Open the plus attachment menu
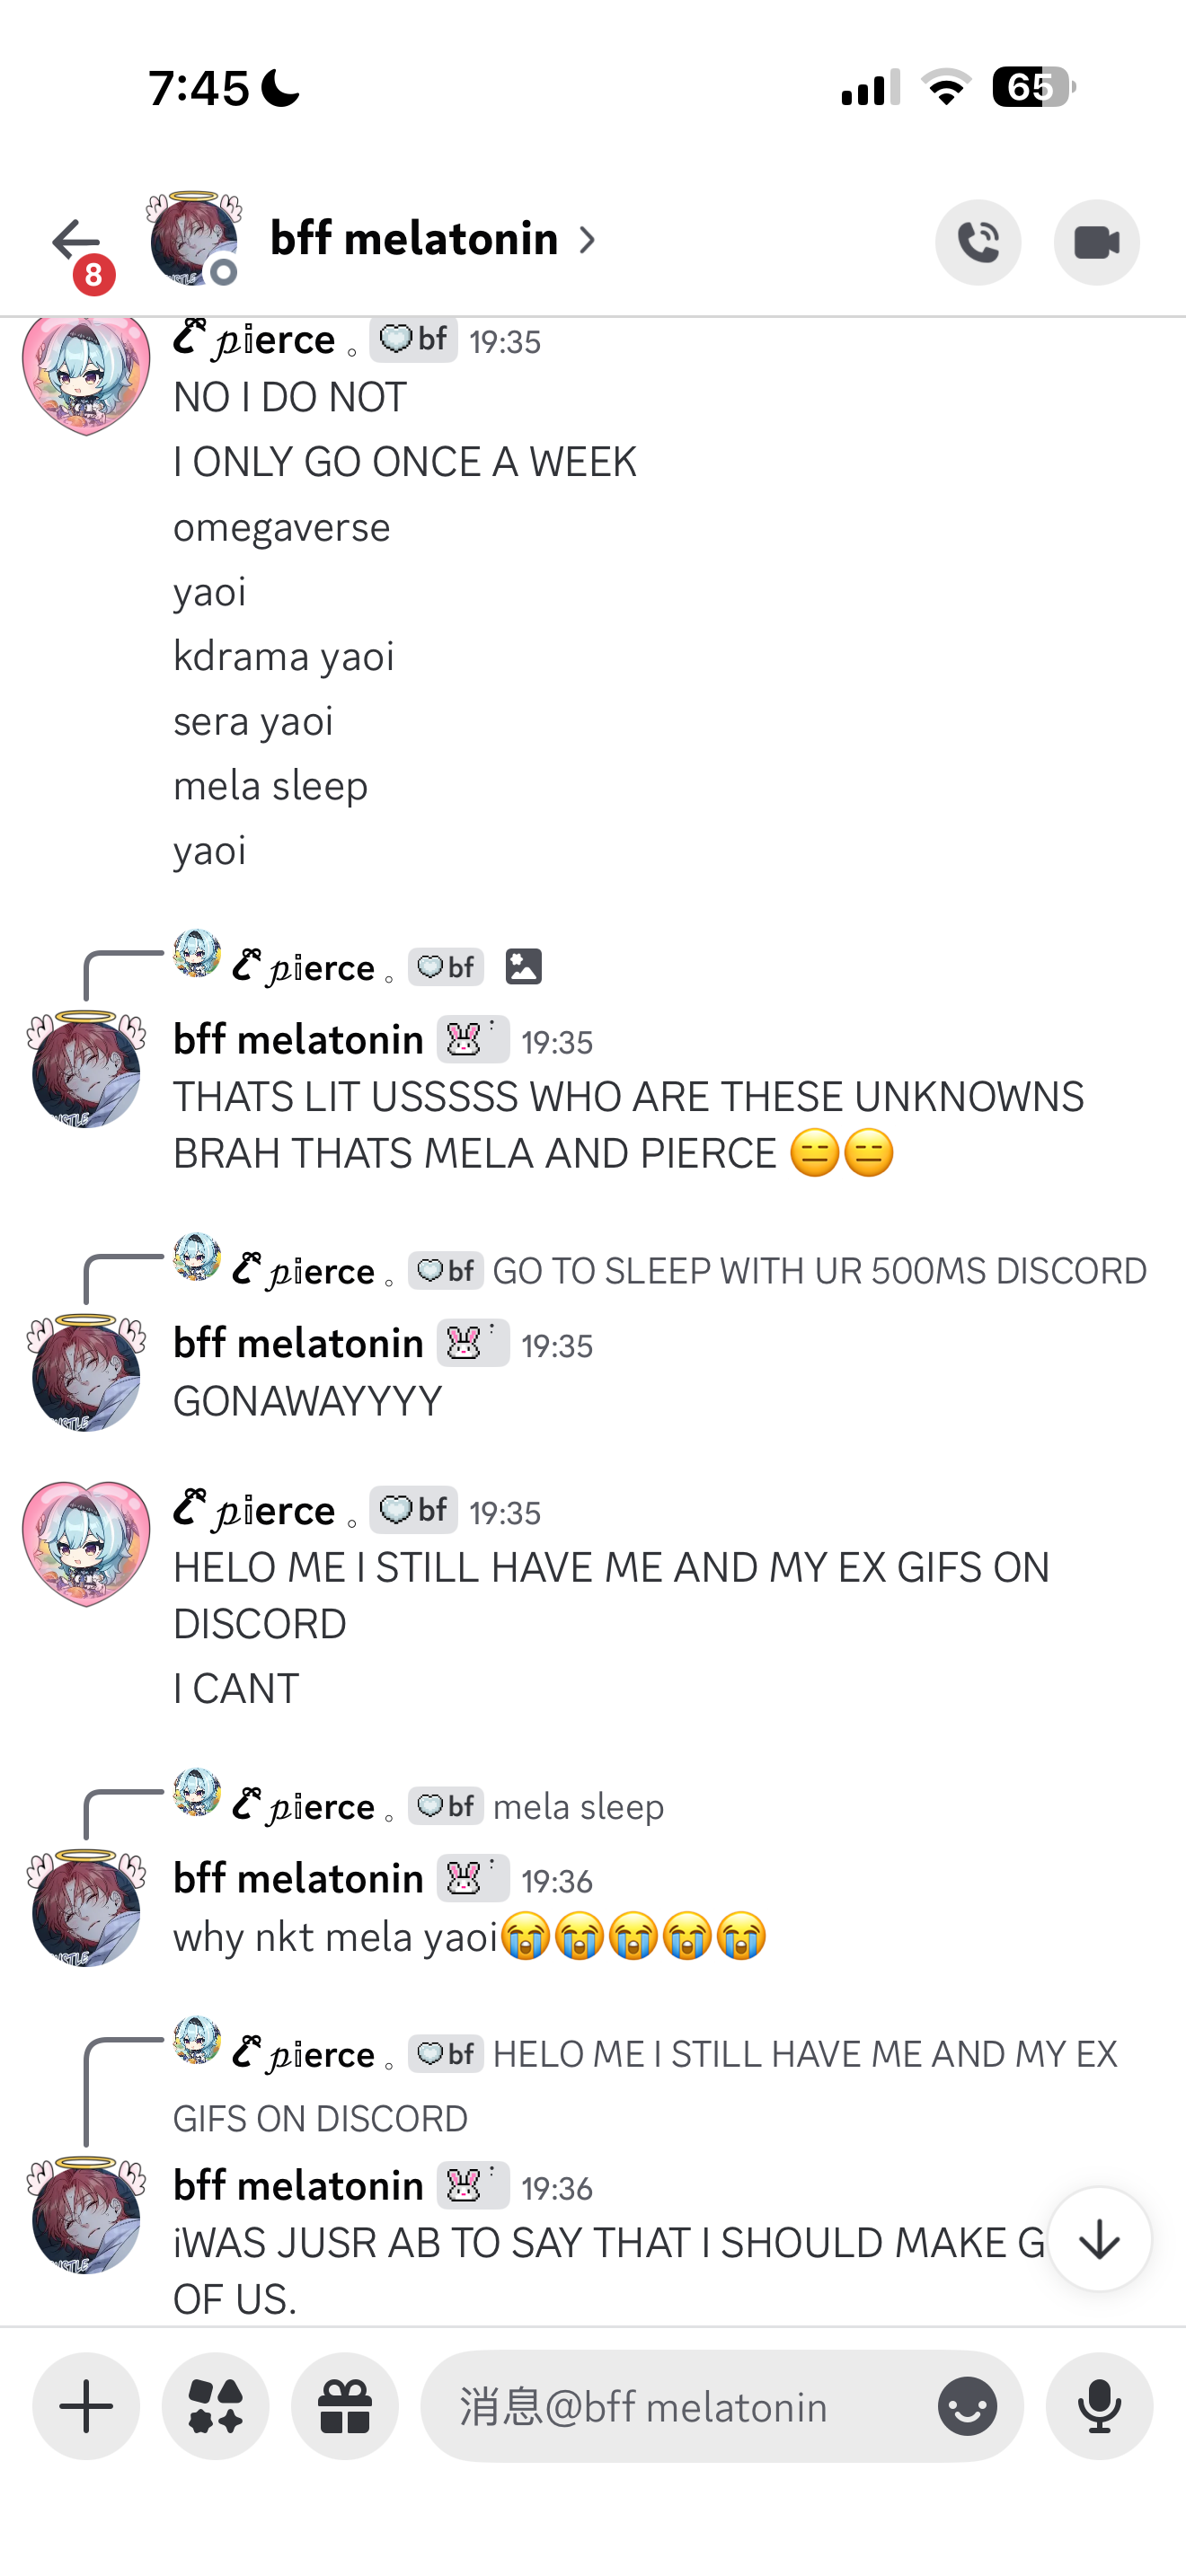Image resolution: width=1186 pixels, height=2576 pixels. pyautogui.click(x=86, y=2406)
